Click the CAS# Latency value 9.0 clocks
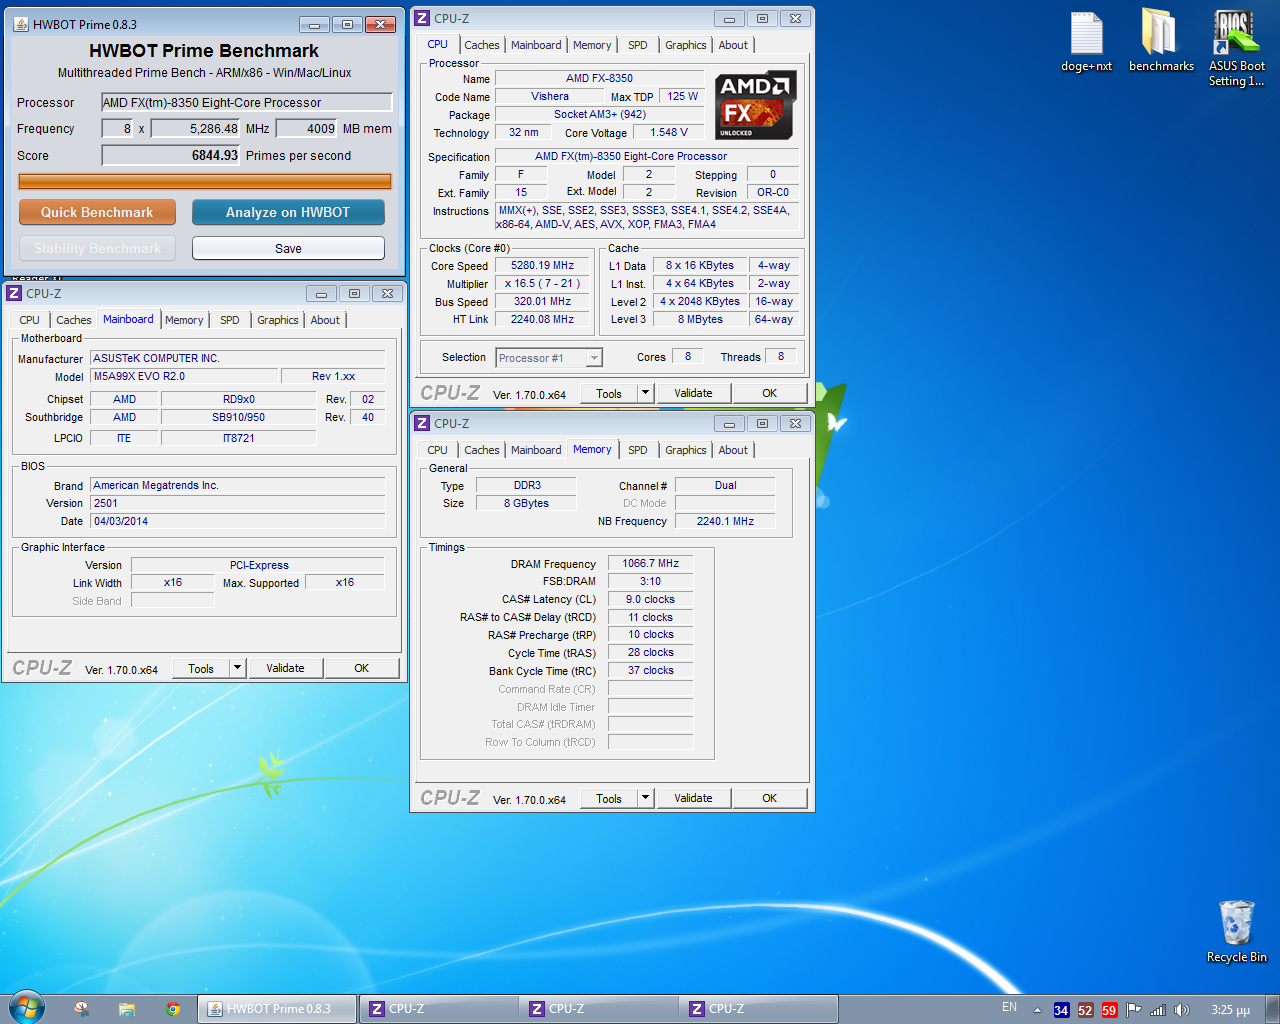The height and width of the screenshot is (1024, 1280). 650,600
